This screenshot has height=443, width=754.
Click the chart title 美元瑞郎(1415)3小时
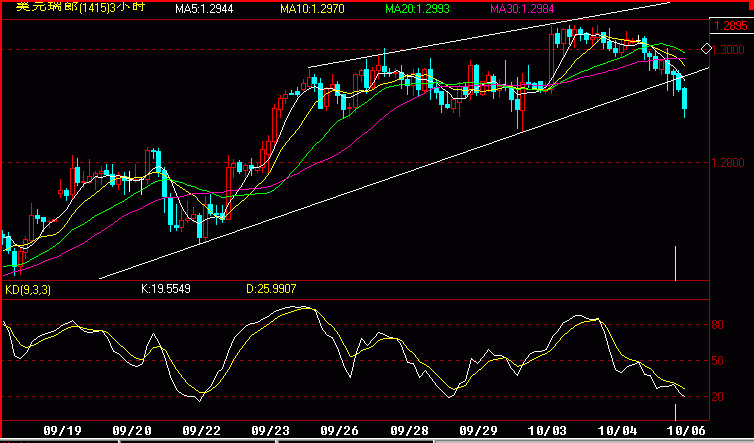pyautogui.click(x=81, y=7)
